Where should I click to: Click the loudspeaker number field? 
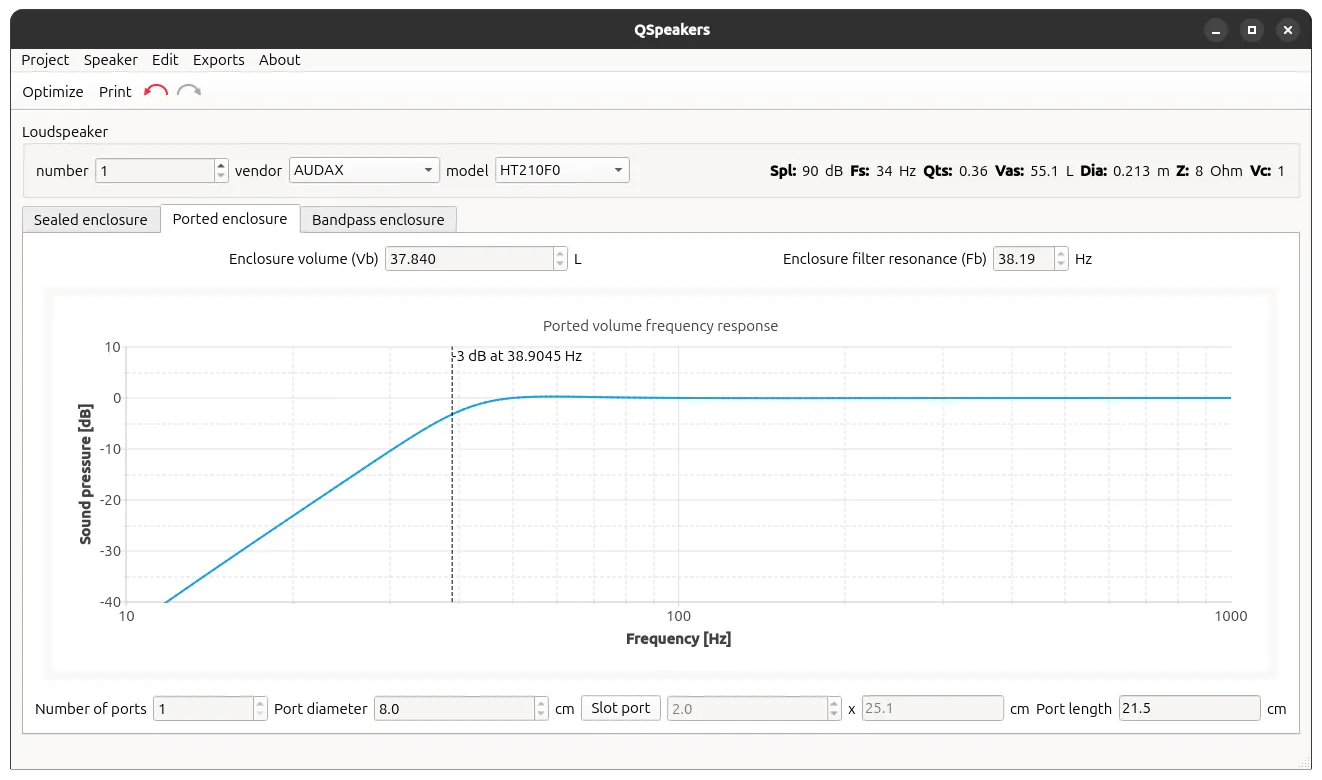click(x=155, y=170)
